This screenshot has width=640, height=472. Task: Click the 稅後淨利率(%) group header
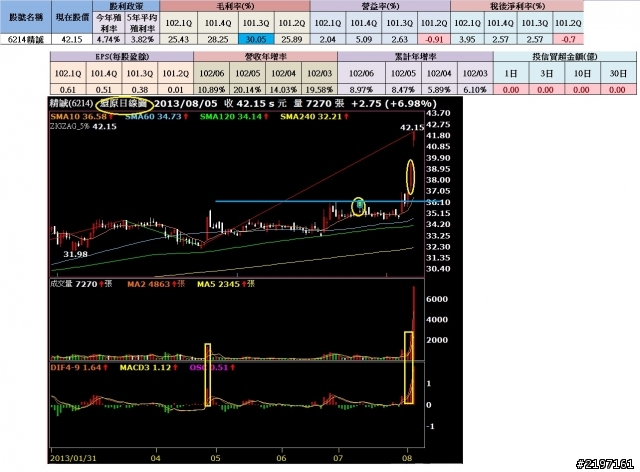point(517,6)
